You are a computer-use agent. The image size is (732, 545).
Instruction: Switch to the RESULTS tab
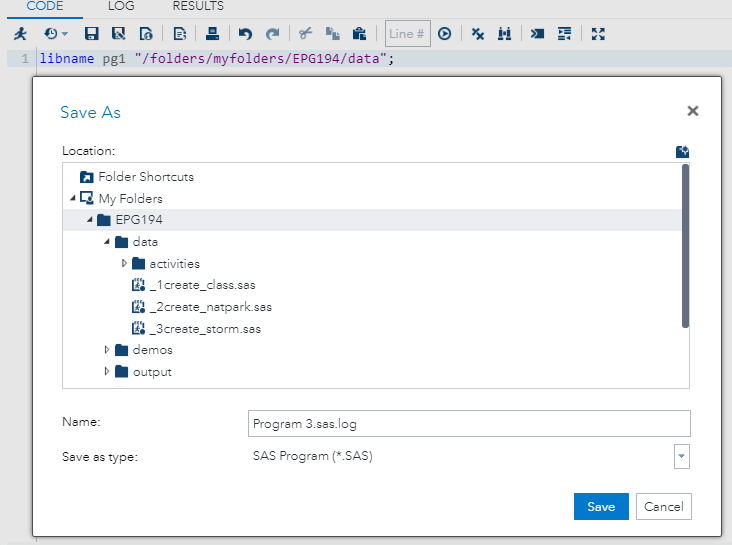point(198,6)
